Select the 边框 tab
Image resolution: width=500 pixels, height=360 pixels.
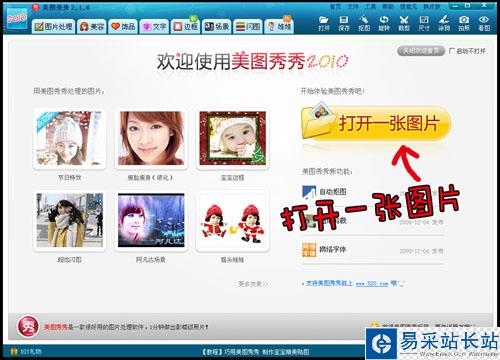click(185, 26)
